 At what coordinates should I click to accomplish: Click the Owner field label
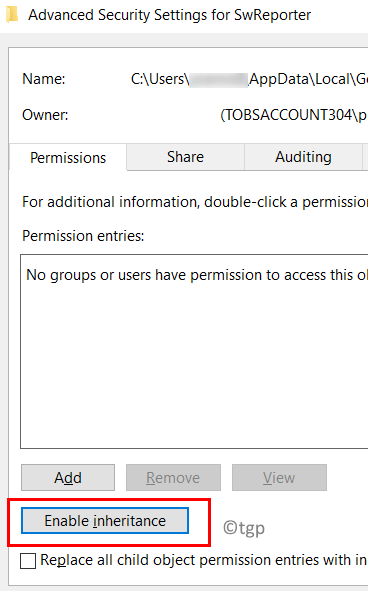[45, 115]
